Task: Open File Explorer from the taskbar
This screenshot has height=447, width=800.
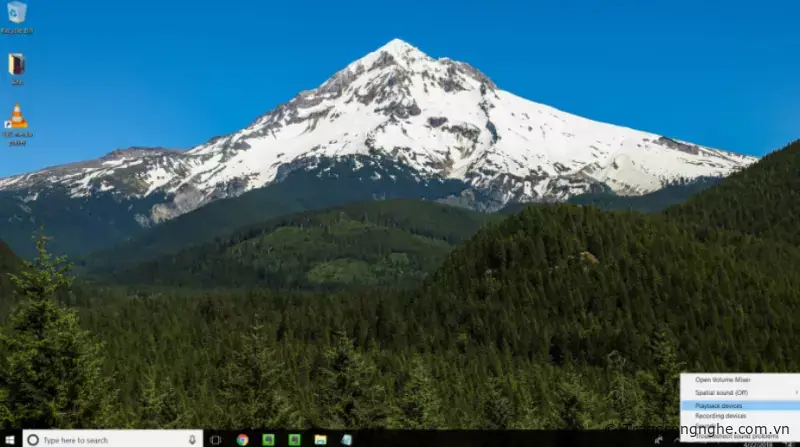Action: coord(320,439)
